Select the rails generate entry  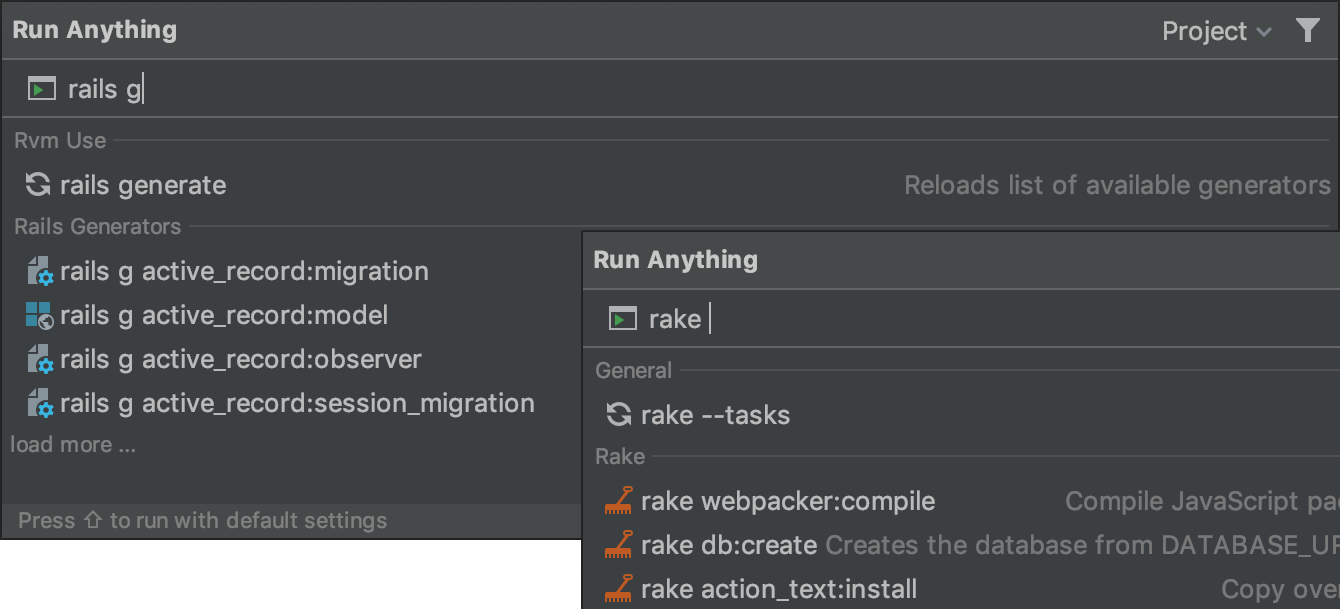tap(143, 185)
